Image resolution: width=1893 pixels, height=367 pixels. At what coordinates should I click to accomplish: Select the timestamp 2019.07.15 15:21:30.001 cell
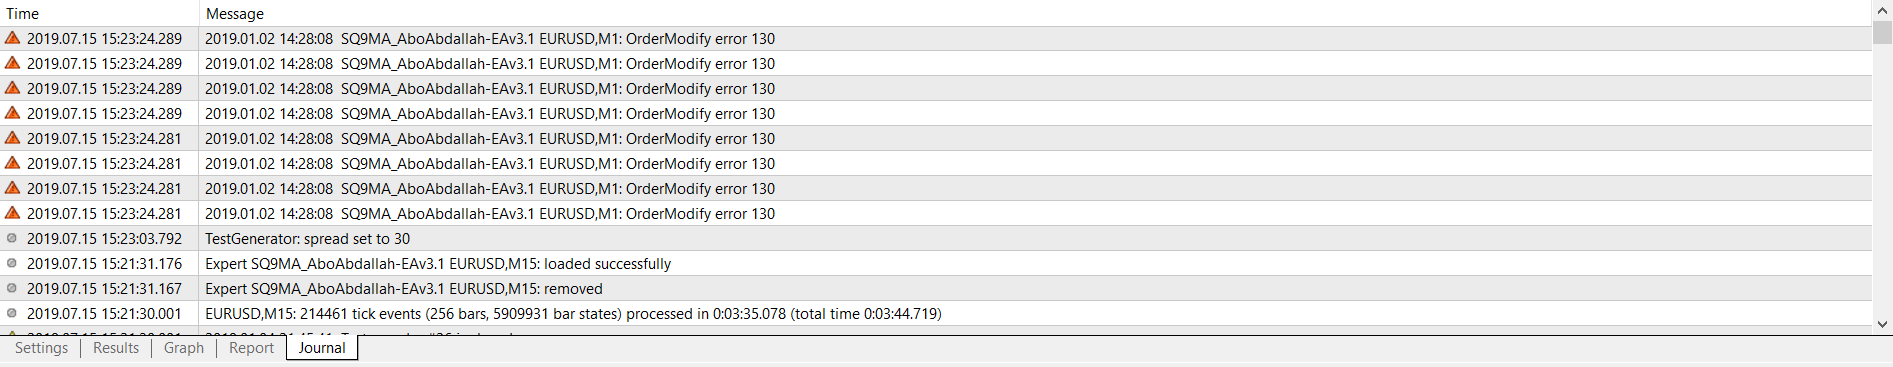(104, 313)
